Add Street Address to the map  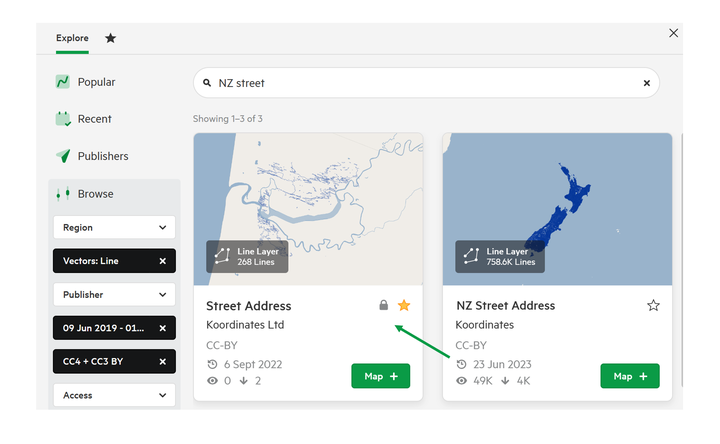381,376
